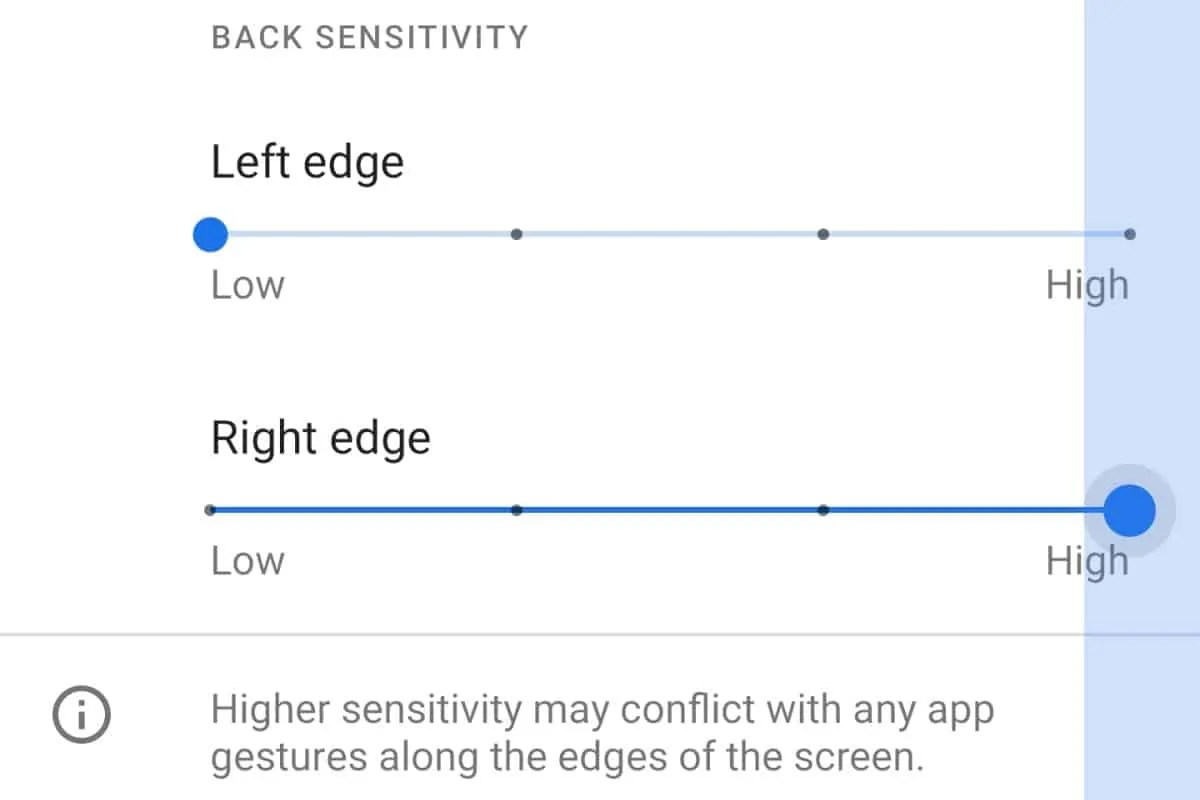Click the third tick on Left edge slider
Viewport: 1200px width, 800px height.
point(823,233)
